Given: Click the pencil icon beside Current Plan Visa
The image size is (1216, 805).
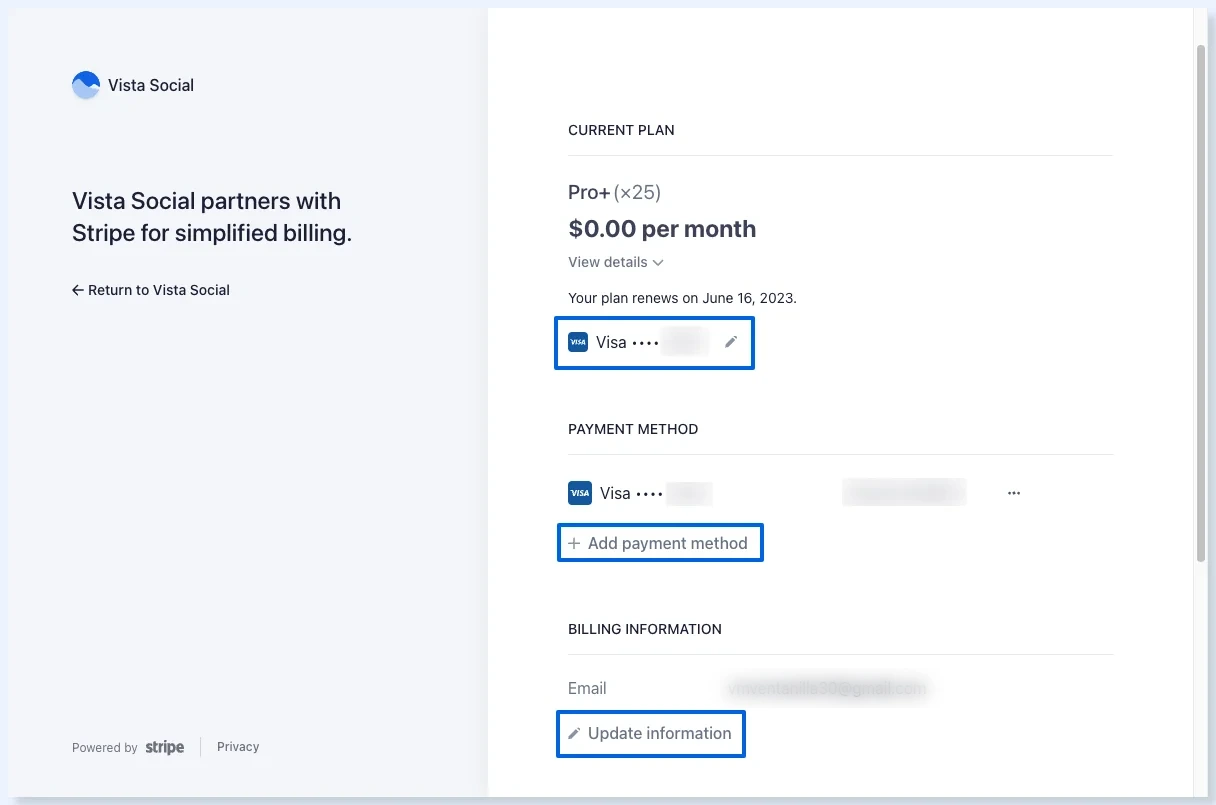Looking at the screenshot, I should point(731,342).
